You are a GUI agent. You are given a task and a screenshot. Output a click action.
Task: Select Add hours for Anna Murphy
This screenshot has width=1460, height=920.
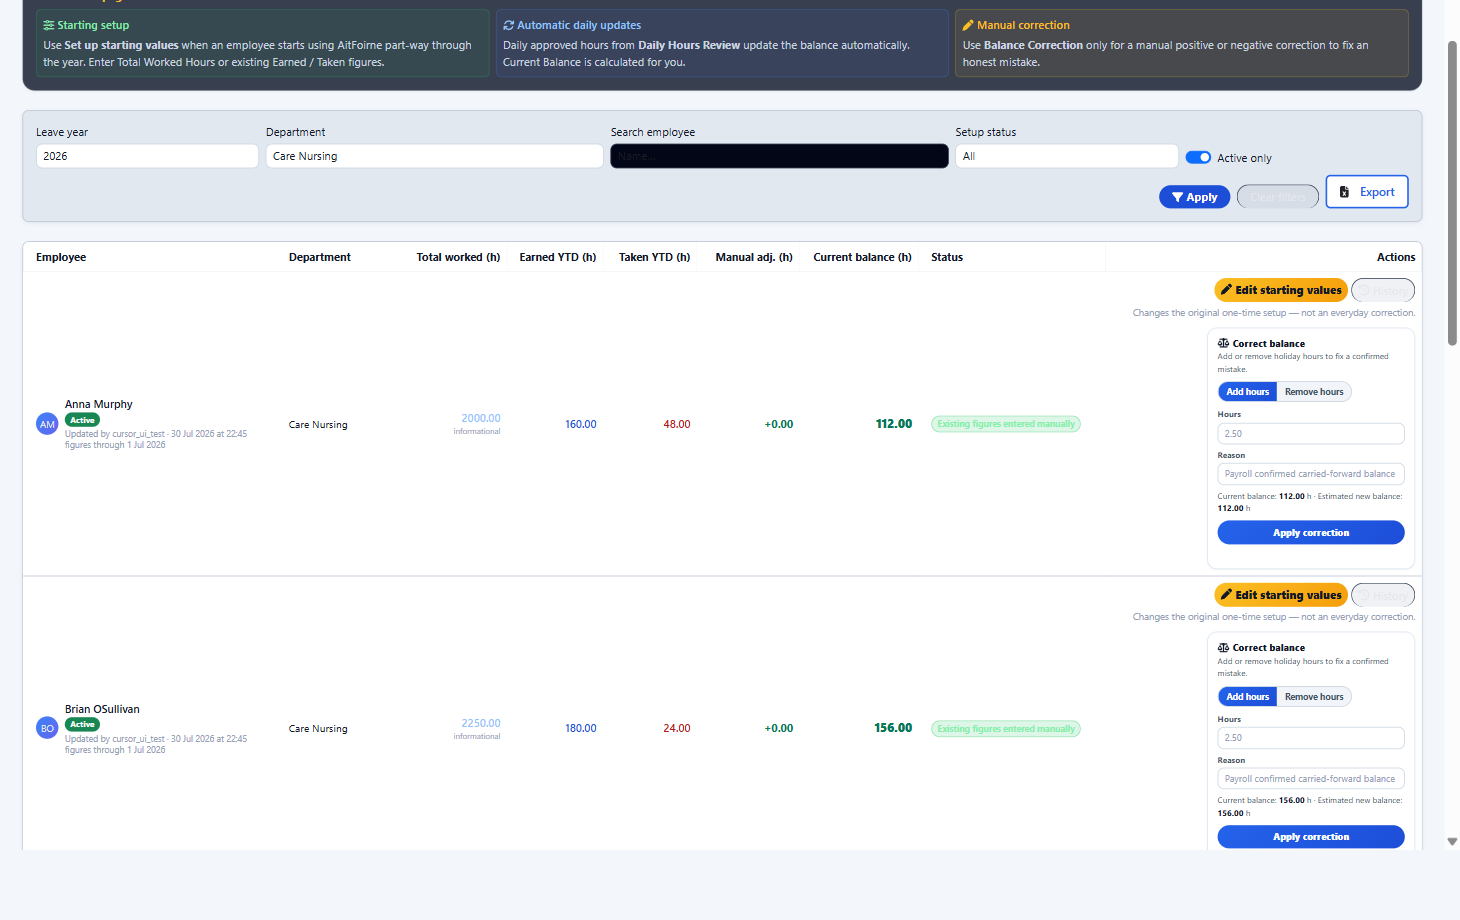1248,392
